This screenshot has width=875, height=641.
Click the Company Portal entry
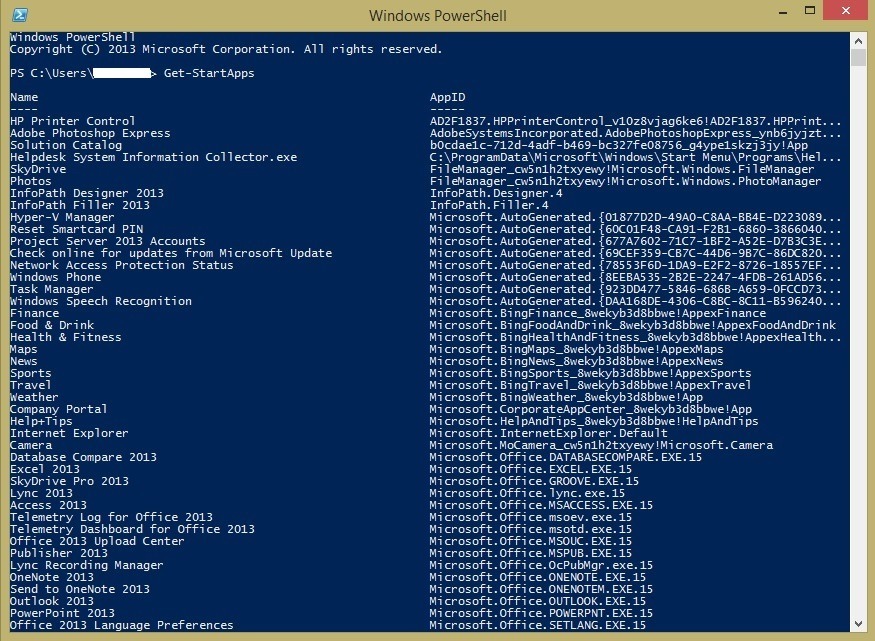coord(59,409)
